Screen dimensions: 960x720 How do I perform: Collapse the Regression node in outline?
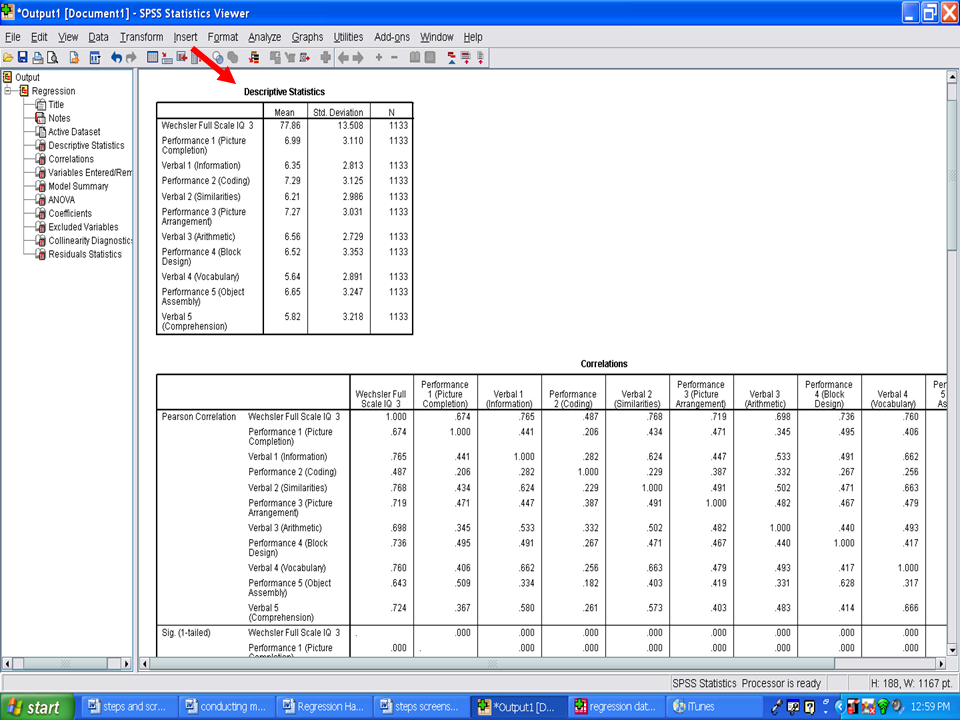9,91
